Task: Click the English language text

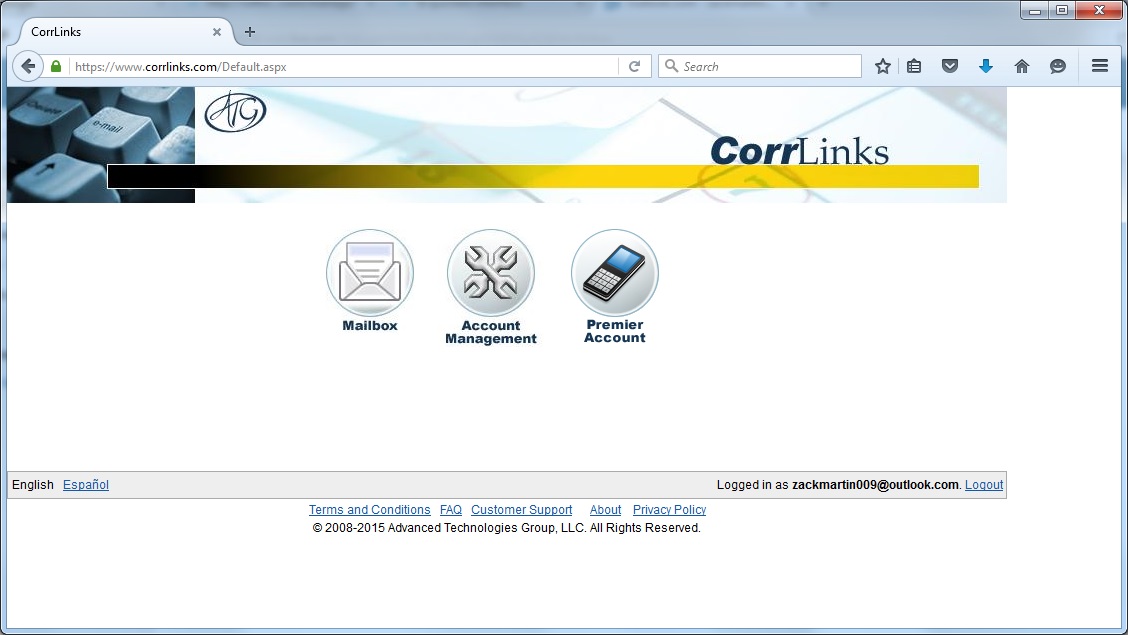Action: click(x=32, y=485)
